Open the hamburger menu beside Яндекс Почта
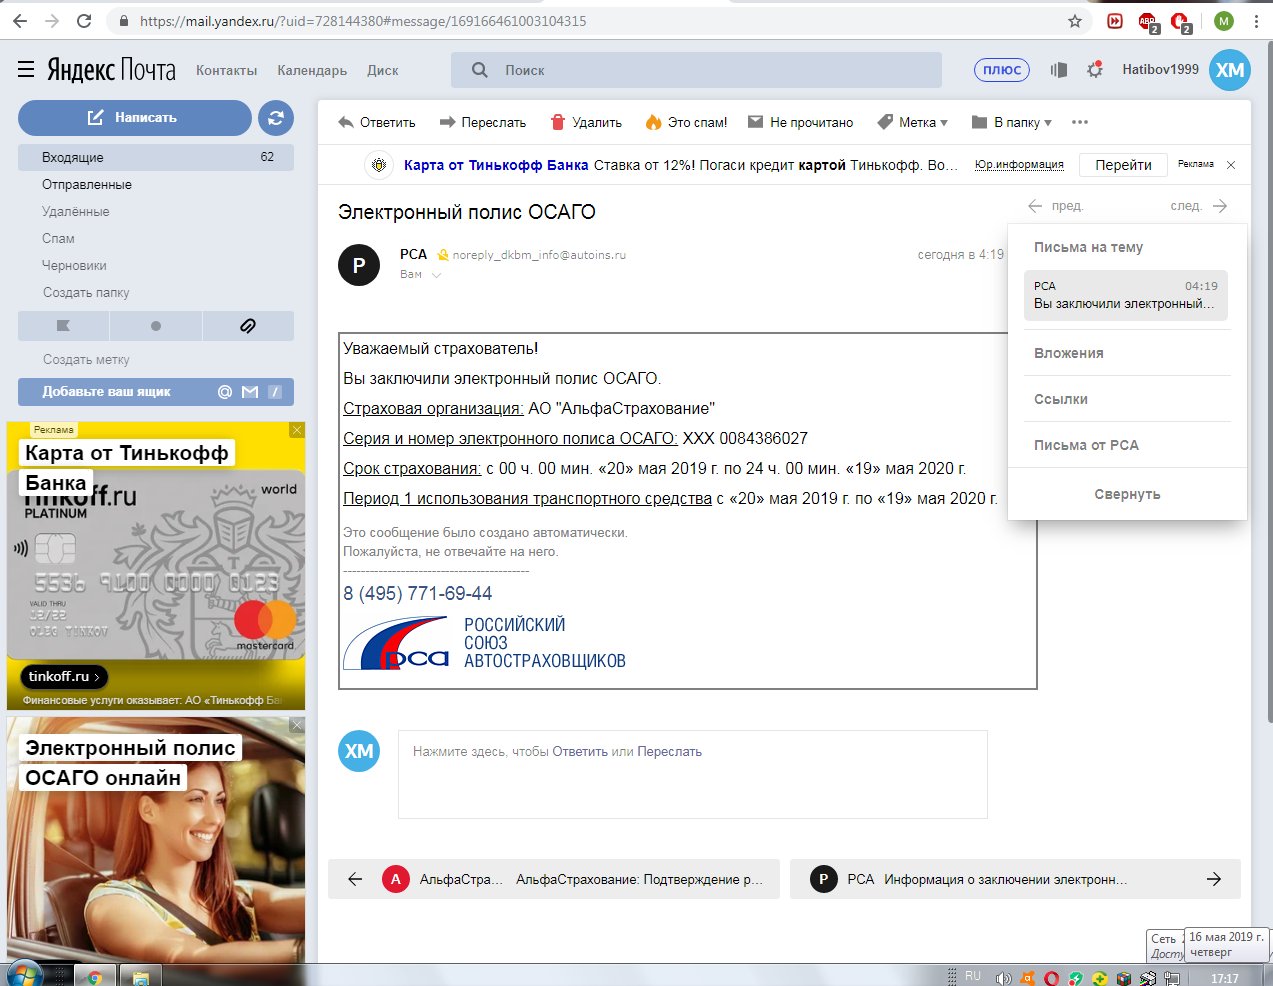The width and height of the screenshot is (1273, 986). coord(26,69)
